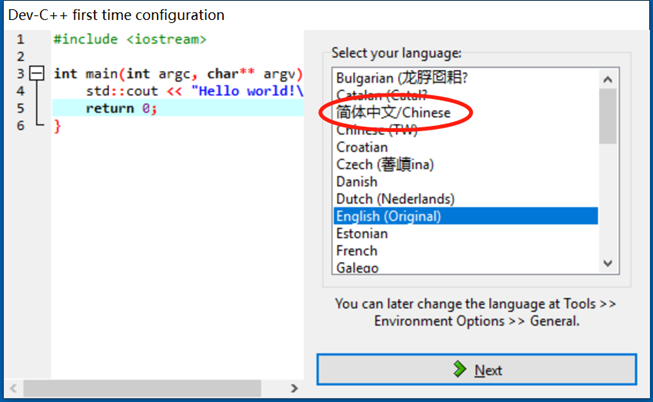
Task: Click the Next button
Action: 476,370
